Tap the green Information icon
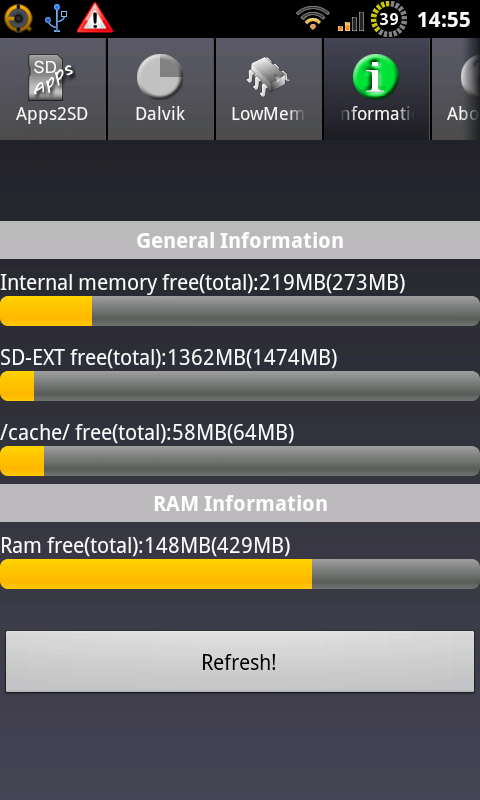Screen dimensions: 480x800 pos(375,77)
